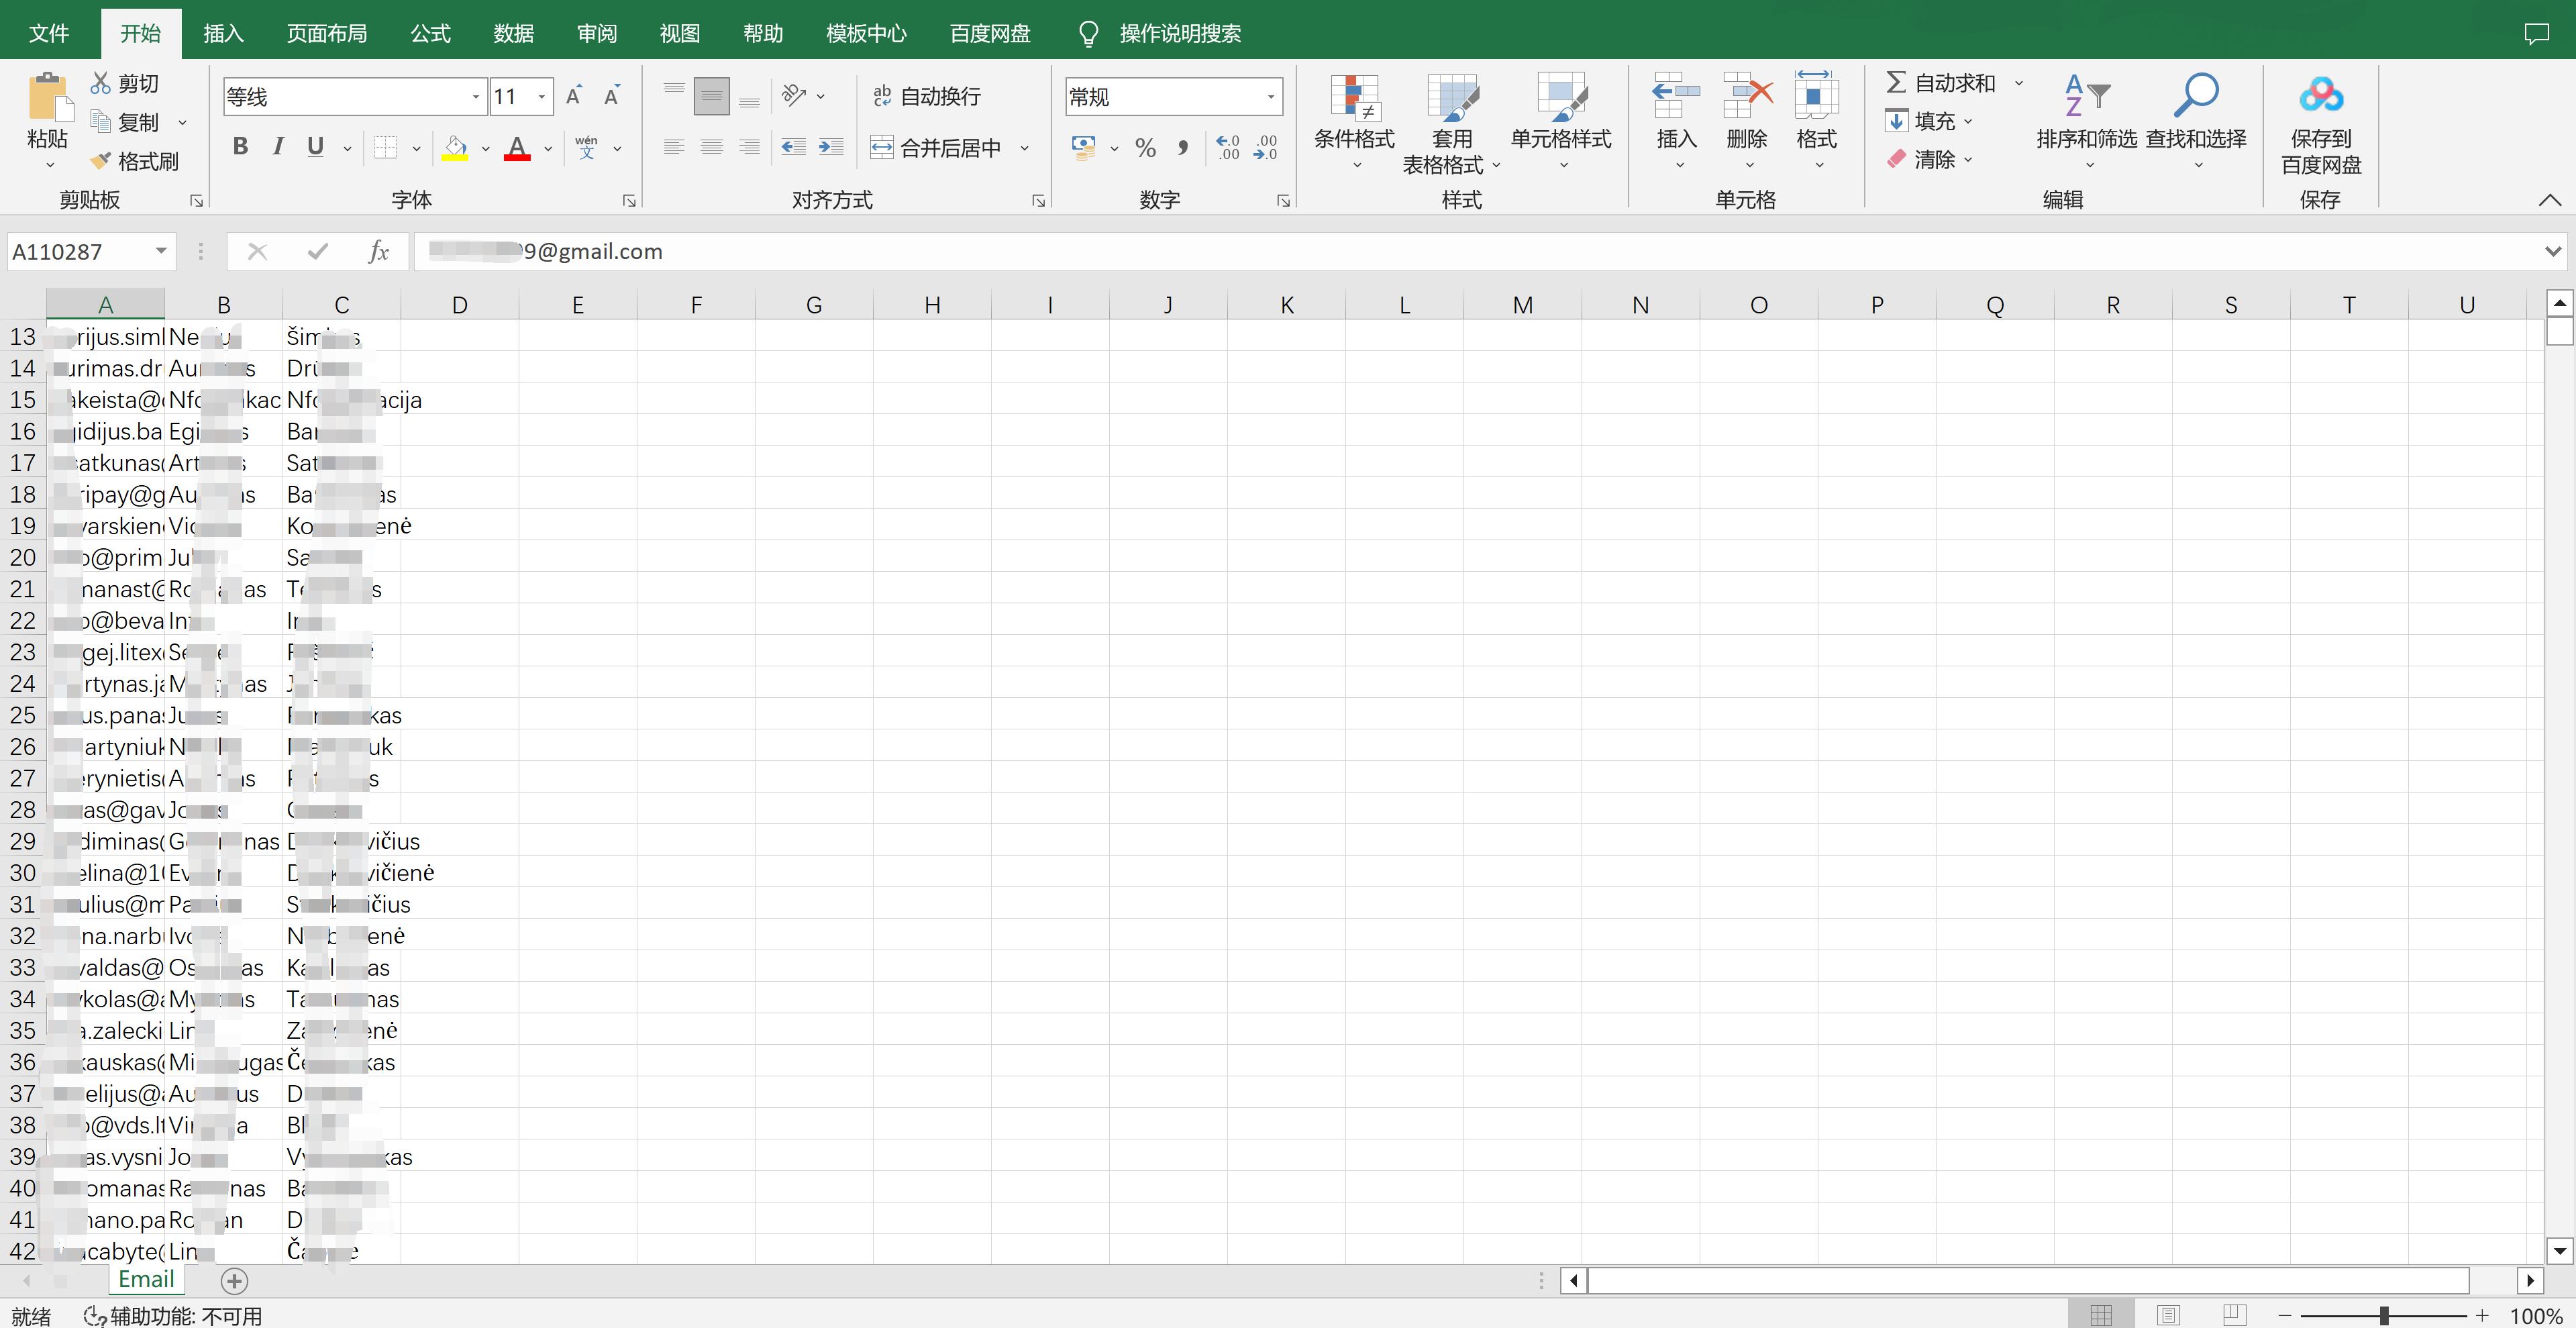Toggle center horizontal alignment
2576x1328 pixels.
(x=711, y=148)
